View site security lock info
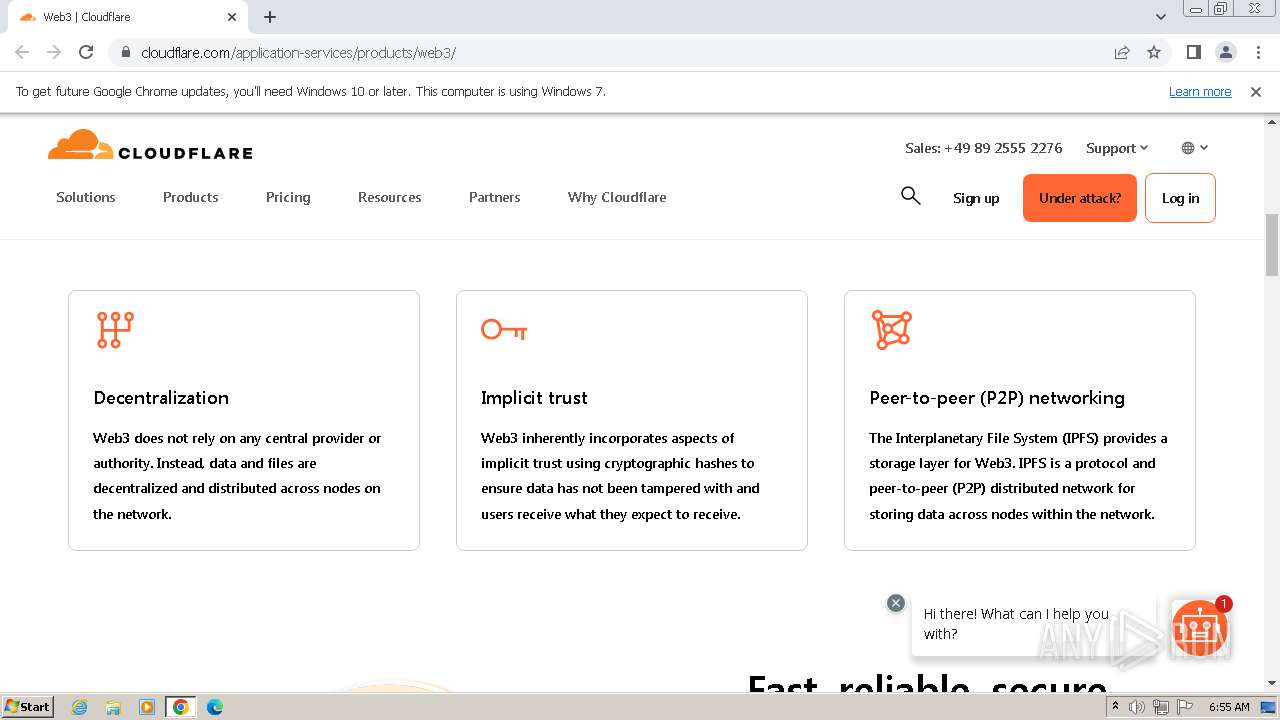Viewport: 1280px width, 720px height. click(125, 52)
